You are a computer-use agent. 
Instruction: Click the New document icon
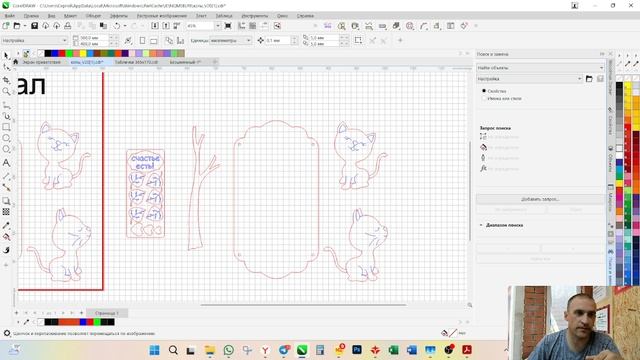coord(6,26)
